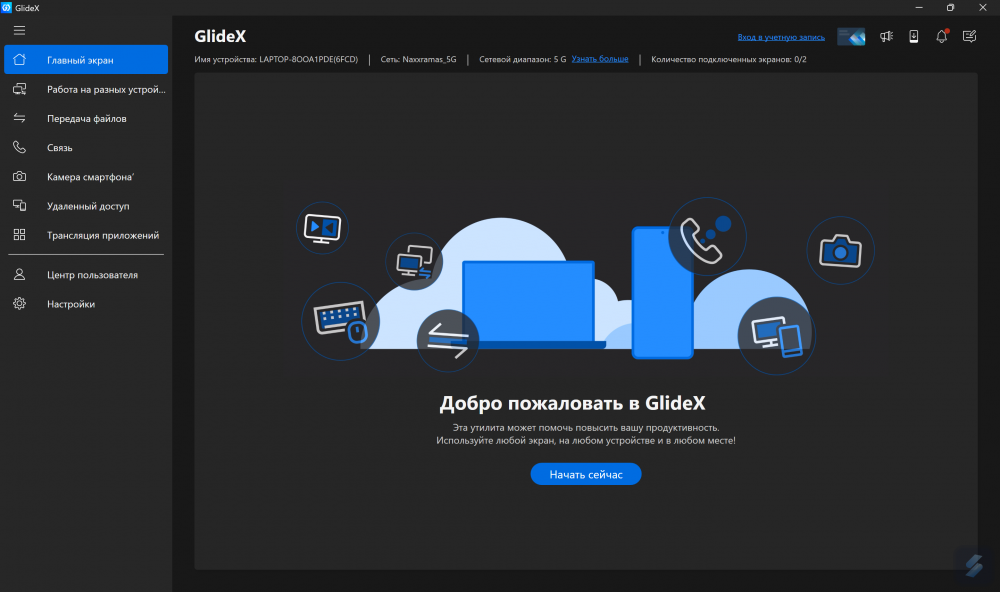Open Центр пользователя
This screenshot has width=1000, height=592.
pos(86,274)
